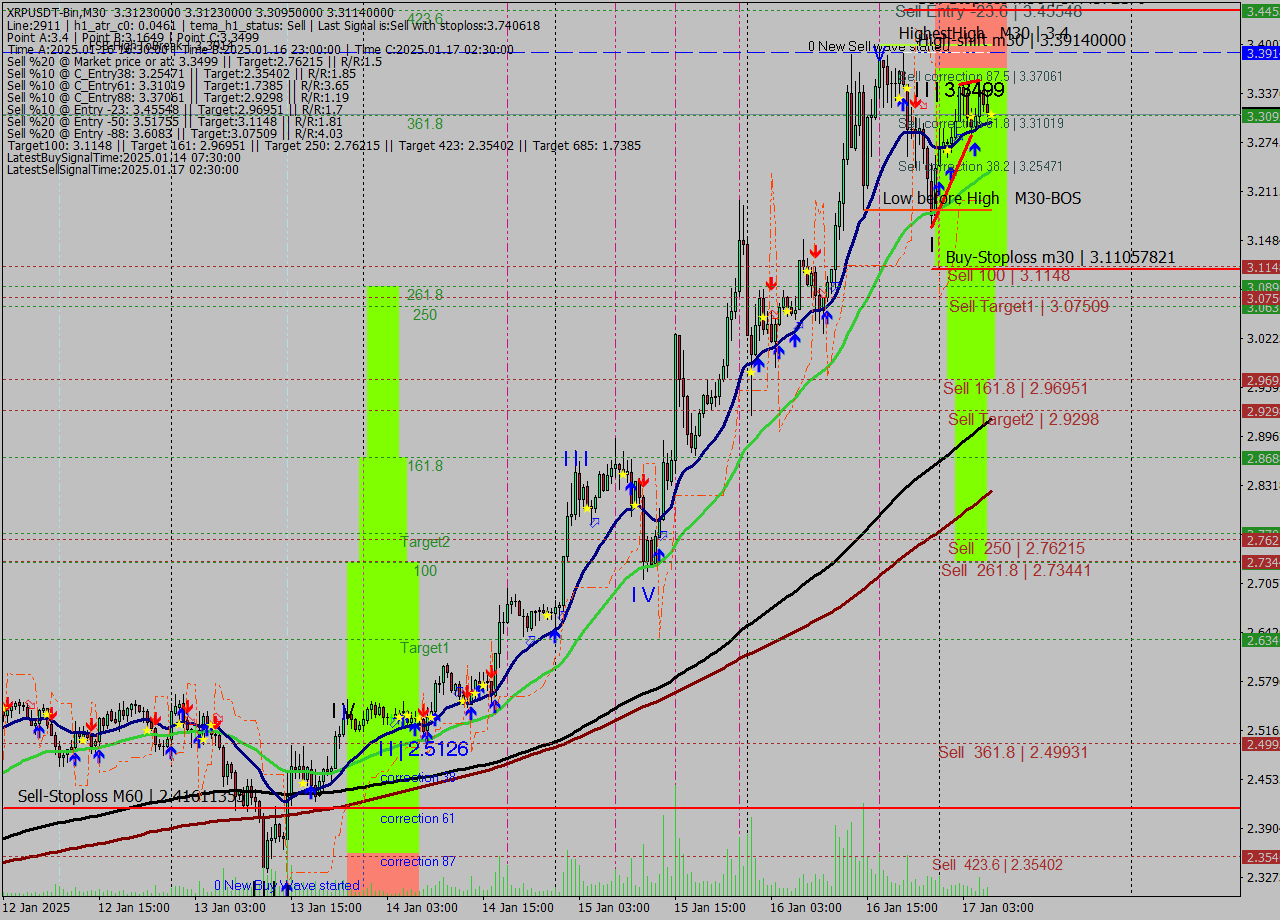1280x920 pixels.
Task: Click the 'Sell Target2 | 2.9298' label
Action: [1024, 419]
